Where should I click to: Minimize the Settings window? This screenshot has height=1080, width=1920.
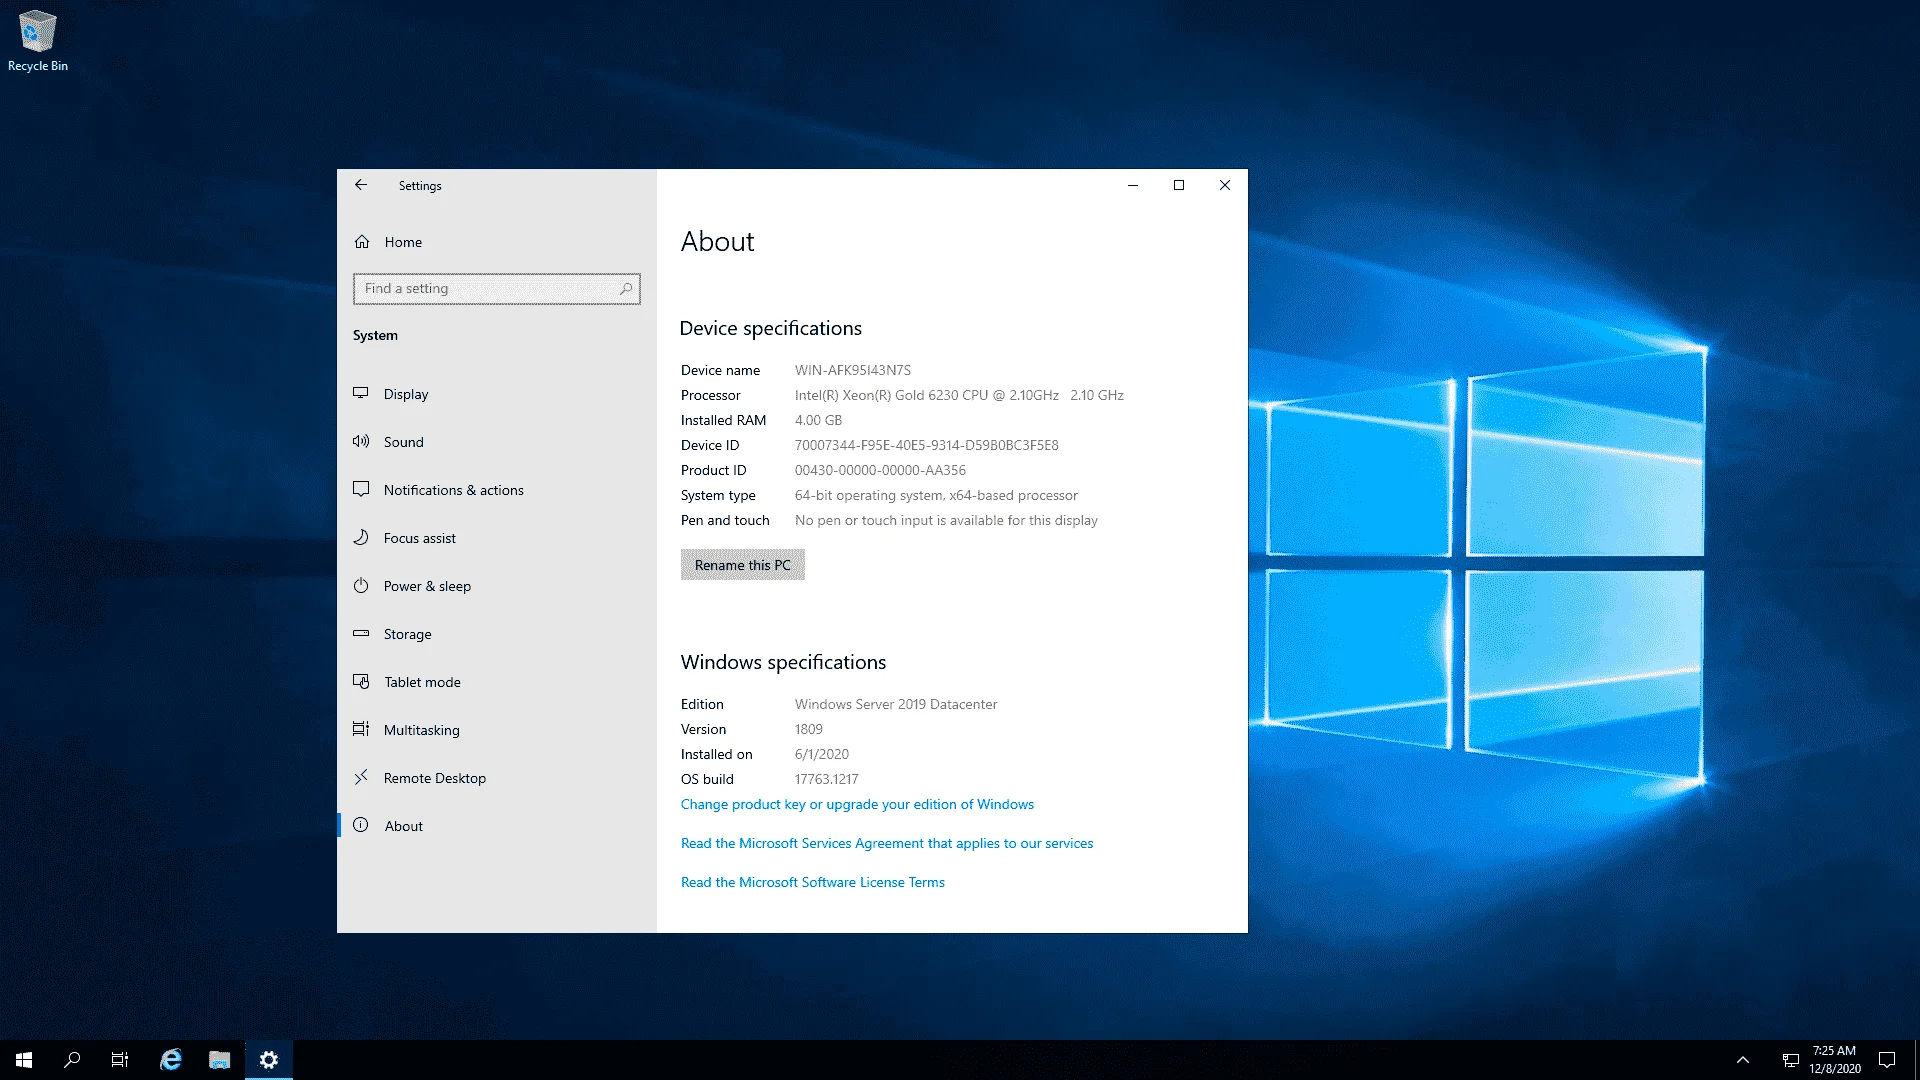click(x=1133, y=185)
